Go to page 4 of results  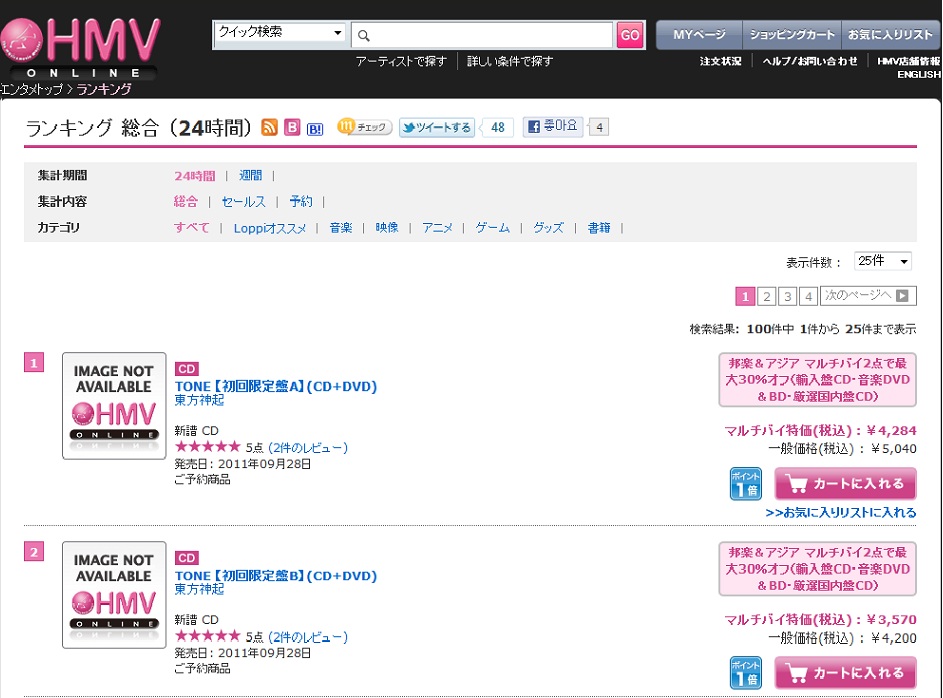coord(808,296)
